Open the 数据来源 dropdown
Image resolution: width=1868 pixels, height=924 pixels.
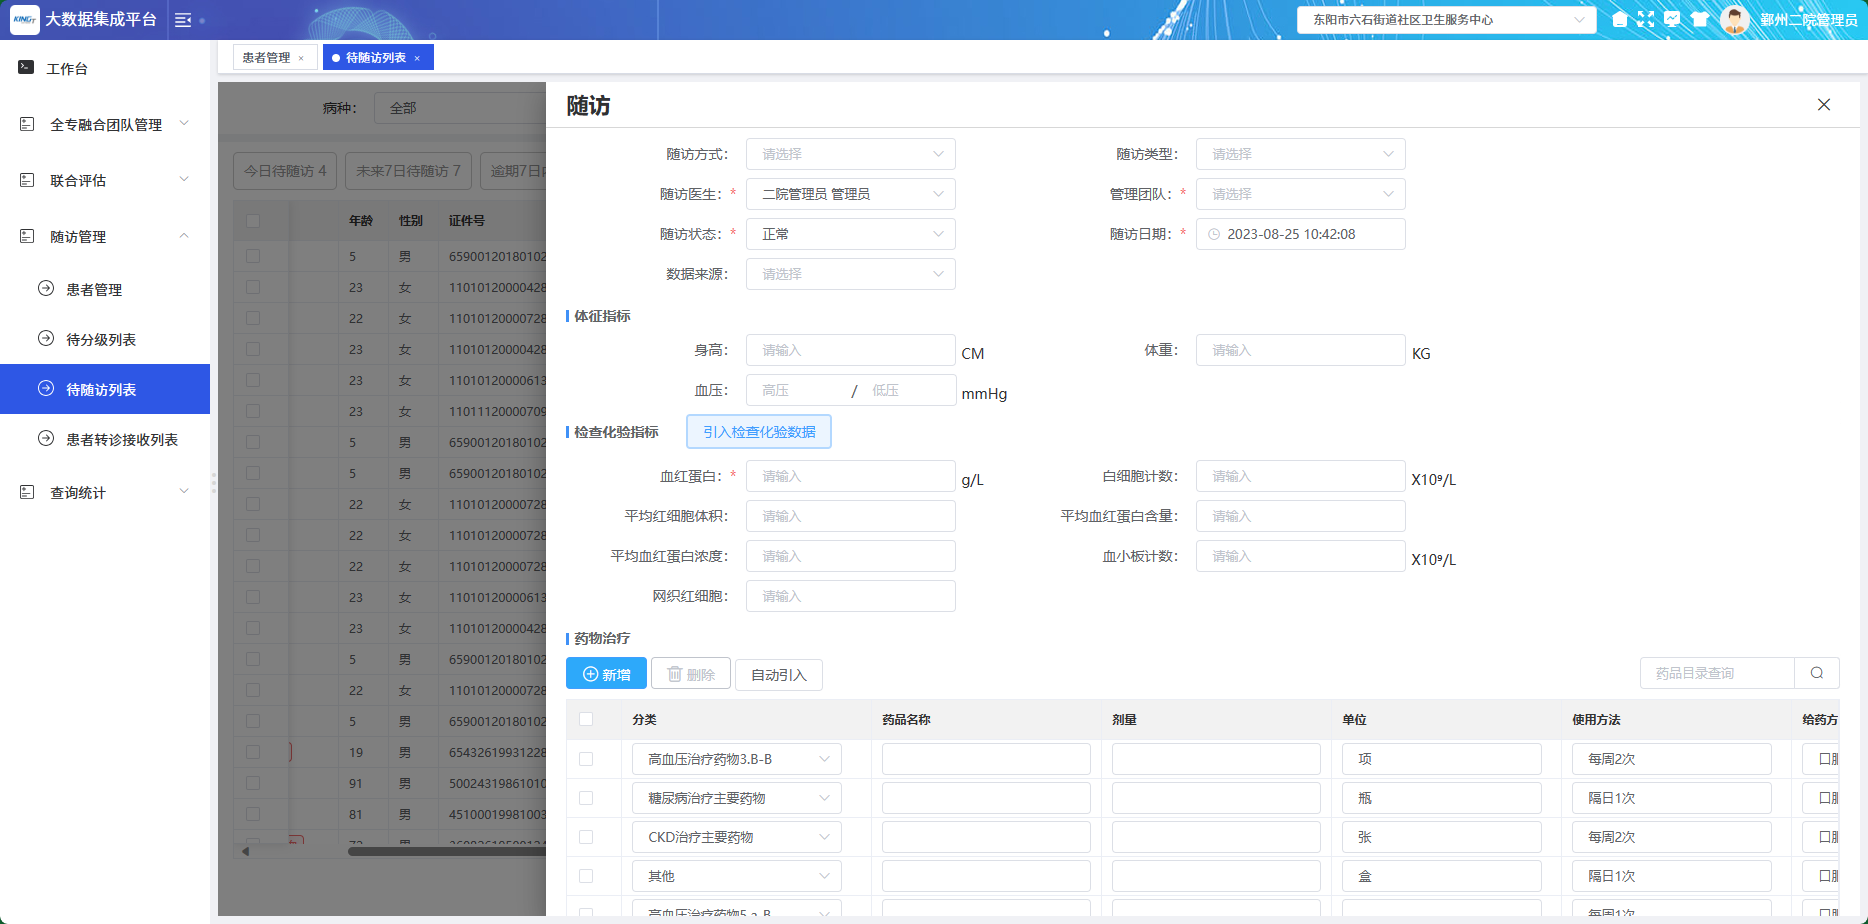pyautogui.click(x=851, y=274)
